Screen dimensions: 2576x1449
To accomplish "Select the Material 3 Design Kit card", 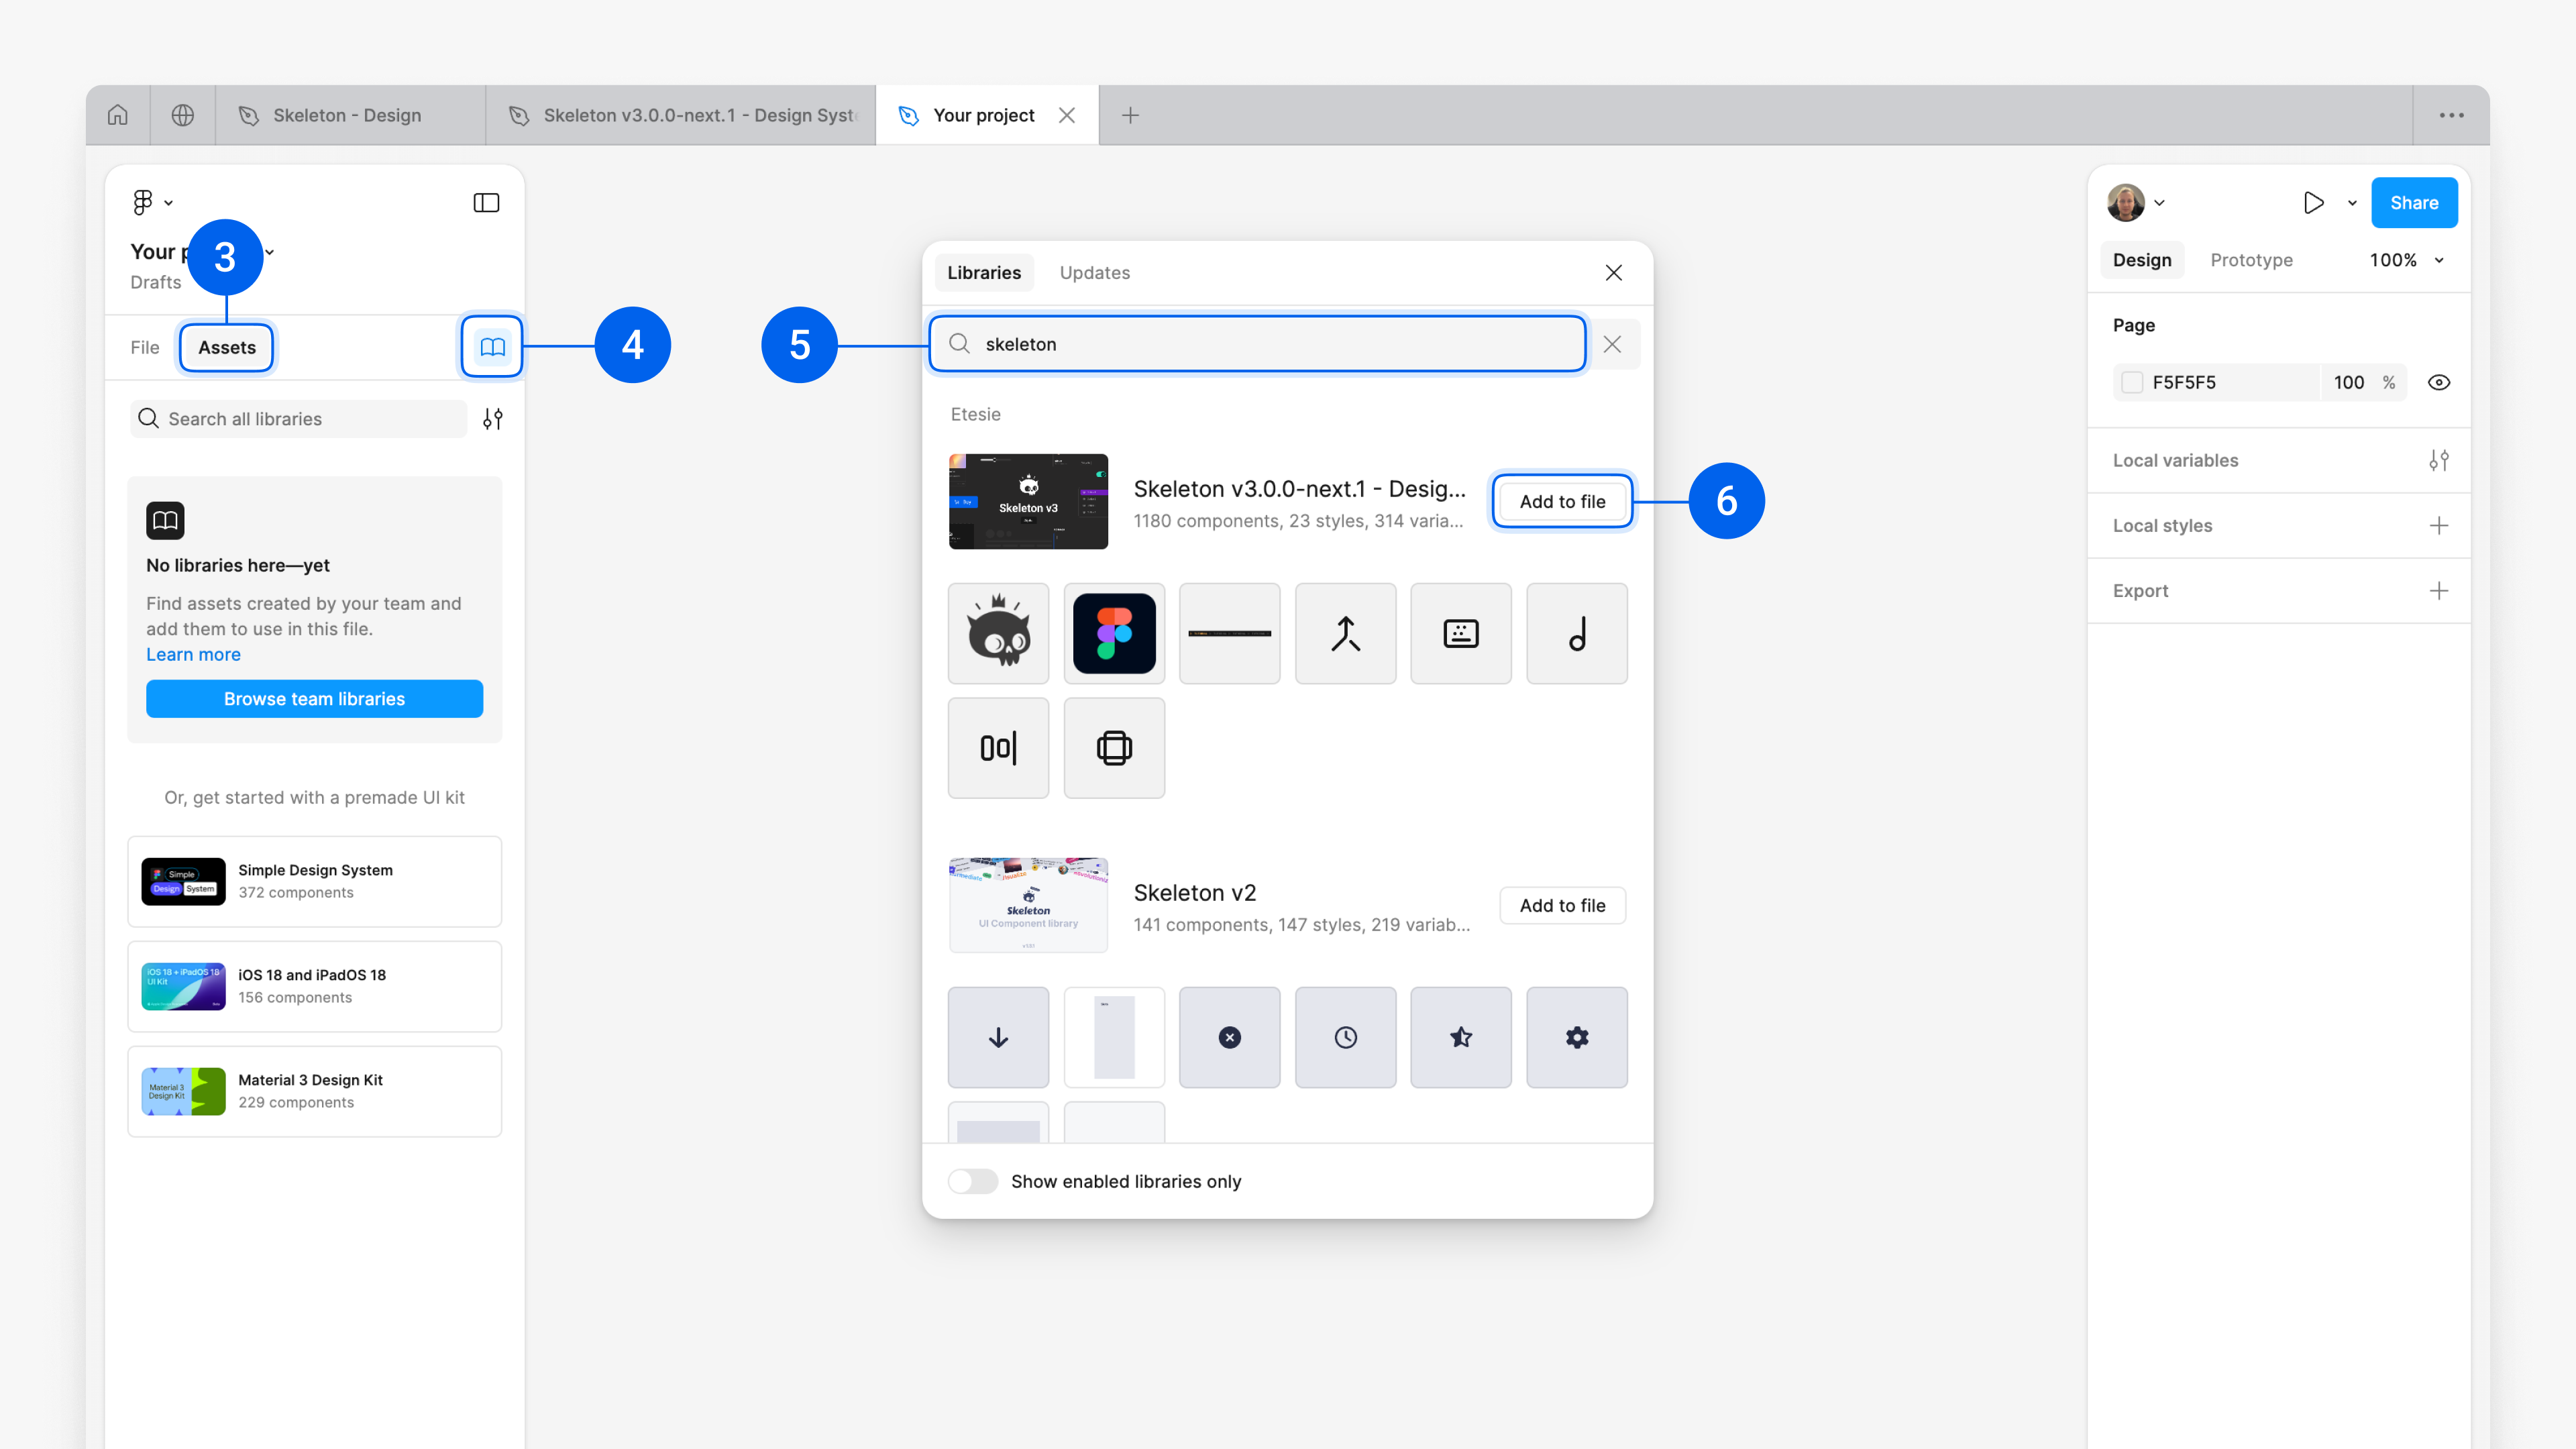I will point(314,1091).
